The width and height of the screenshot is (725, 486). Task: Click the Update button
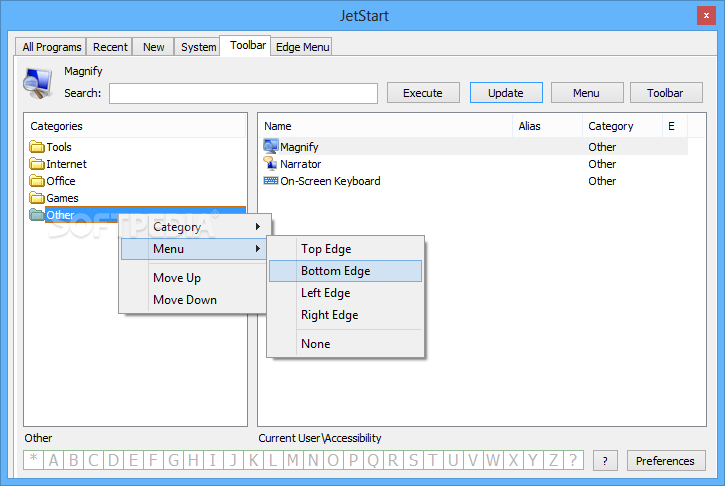(x=506, y=93)
